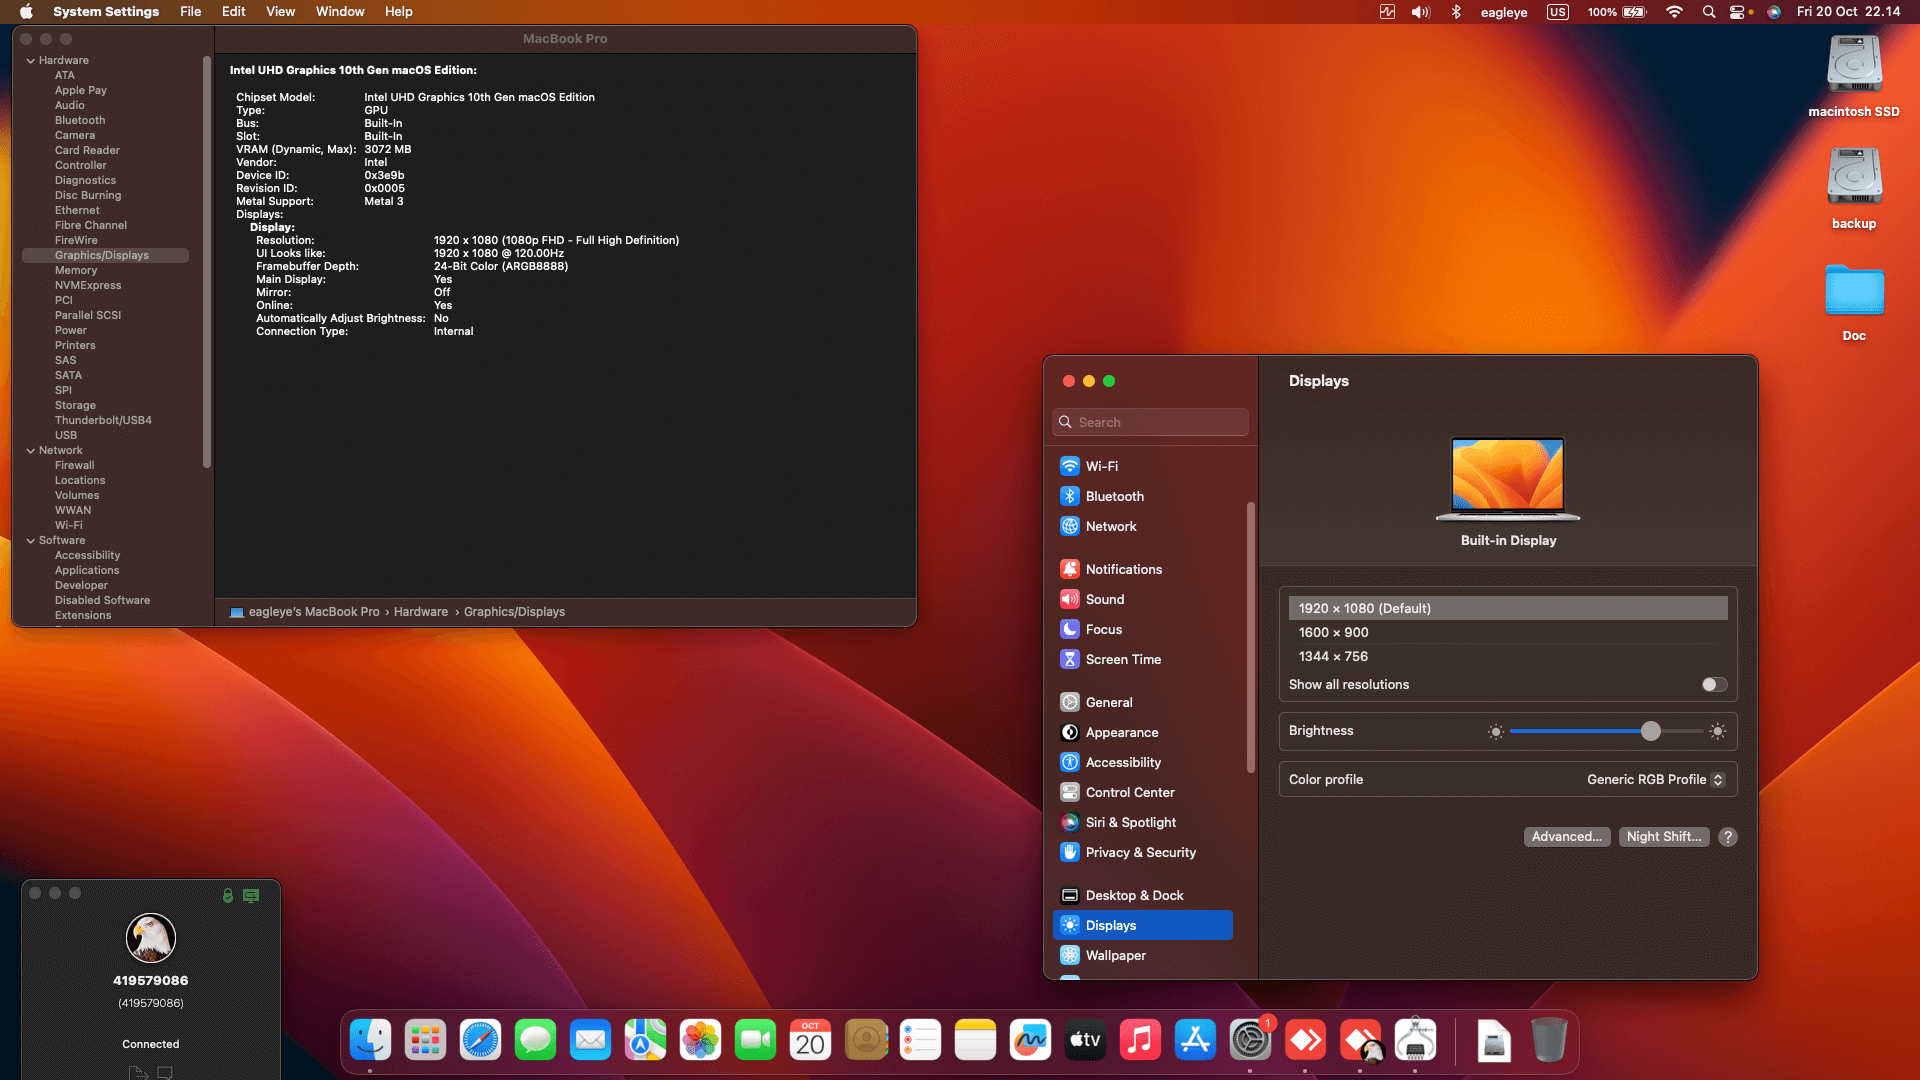Select Siri & Spotlight settings
The image size is (1920, 1080).
click(x=1130, y=822)
